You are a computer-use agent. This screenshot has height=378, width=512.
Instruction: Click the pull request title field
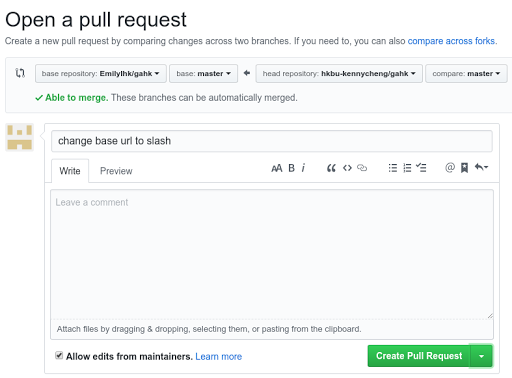pyautogui.click(x=272, y=141)
